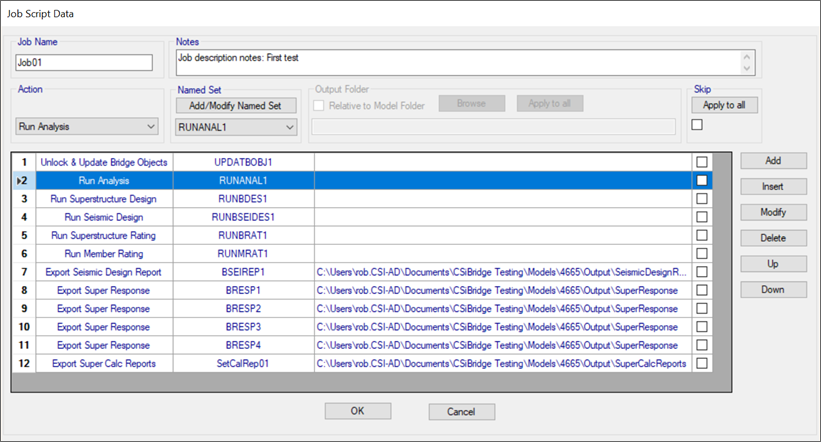This screenshot has height=442, width=821.
Task: Click the Skip Apply to all button
Action: 730,105
